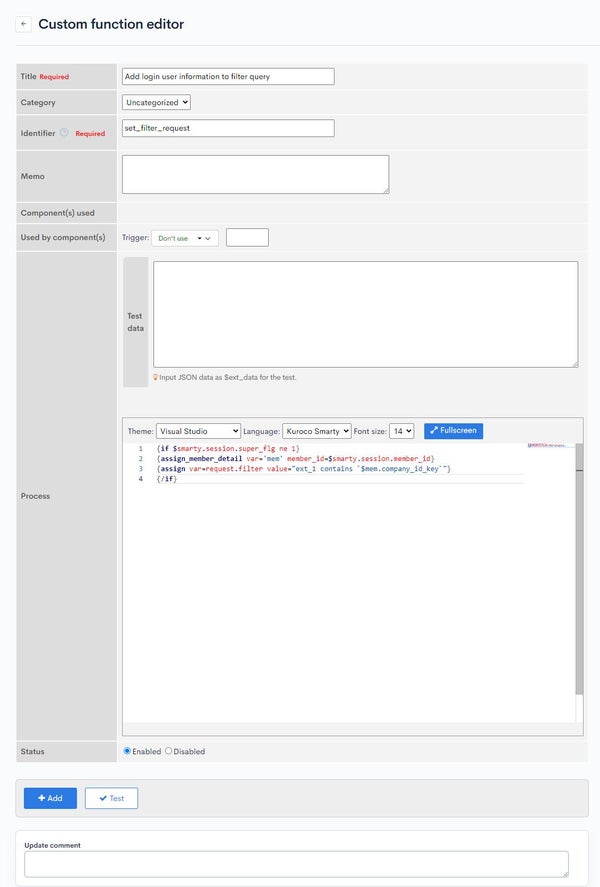The height and width of the screenshot is (887, 600).
Task: Click into the Test data JSON textarea
Action: tap(365, 314)
